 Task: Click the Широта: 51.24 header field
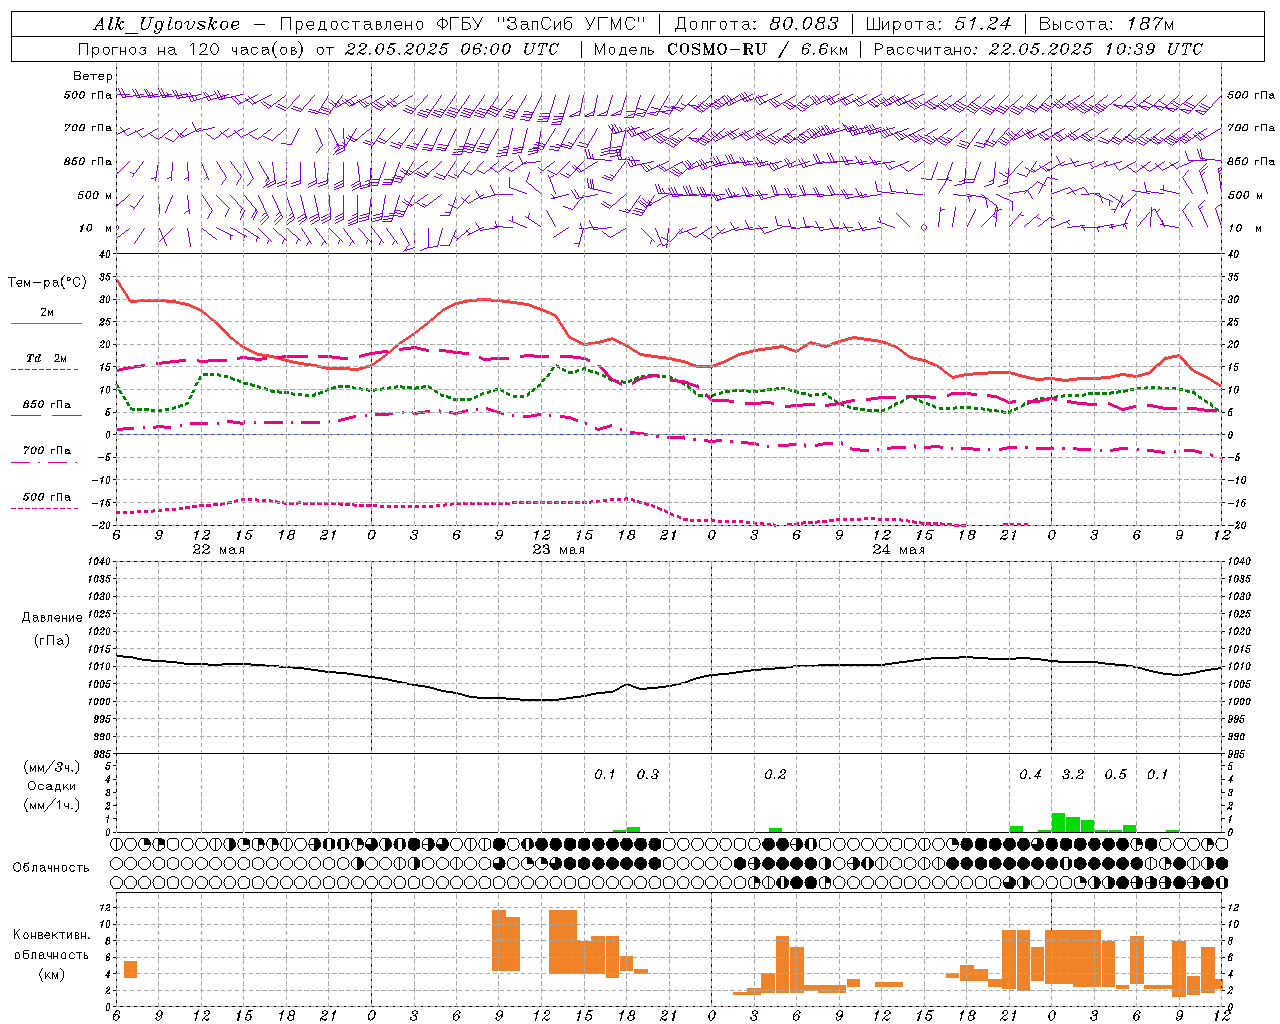[x=938, y=24]
